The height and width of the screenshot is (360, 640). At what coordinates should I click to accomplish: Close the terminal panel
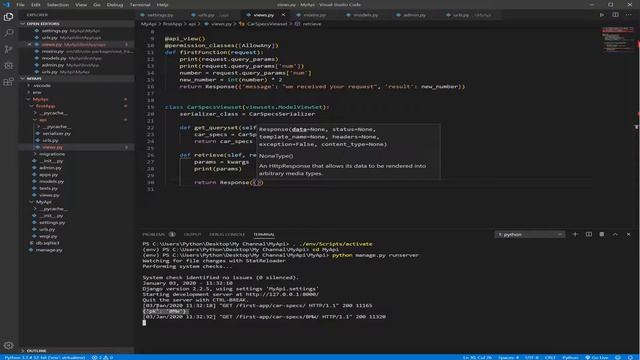tap(629, 234)
